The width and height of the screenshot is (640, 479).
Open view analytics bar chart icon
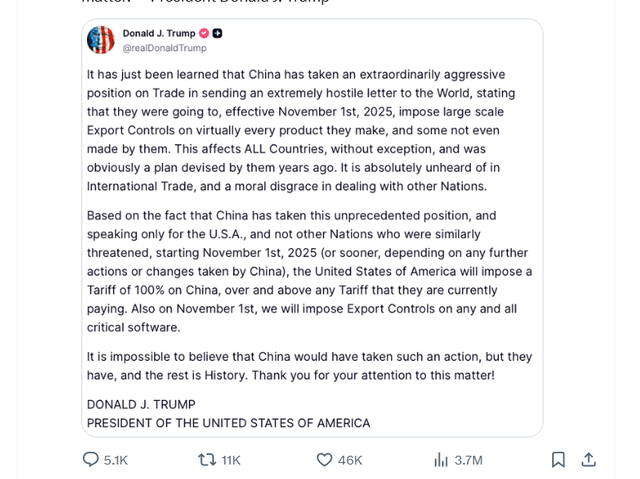pos(441,460)
